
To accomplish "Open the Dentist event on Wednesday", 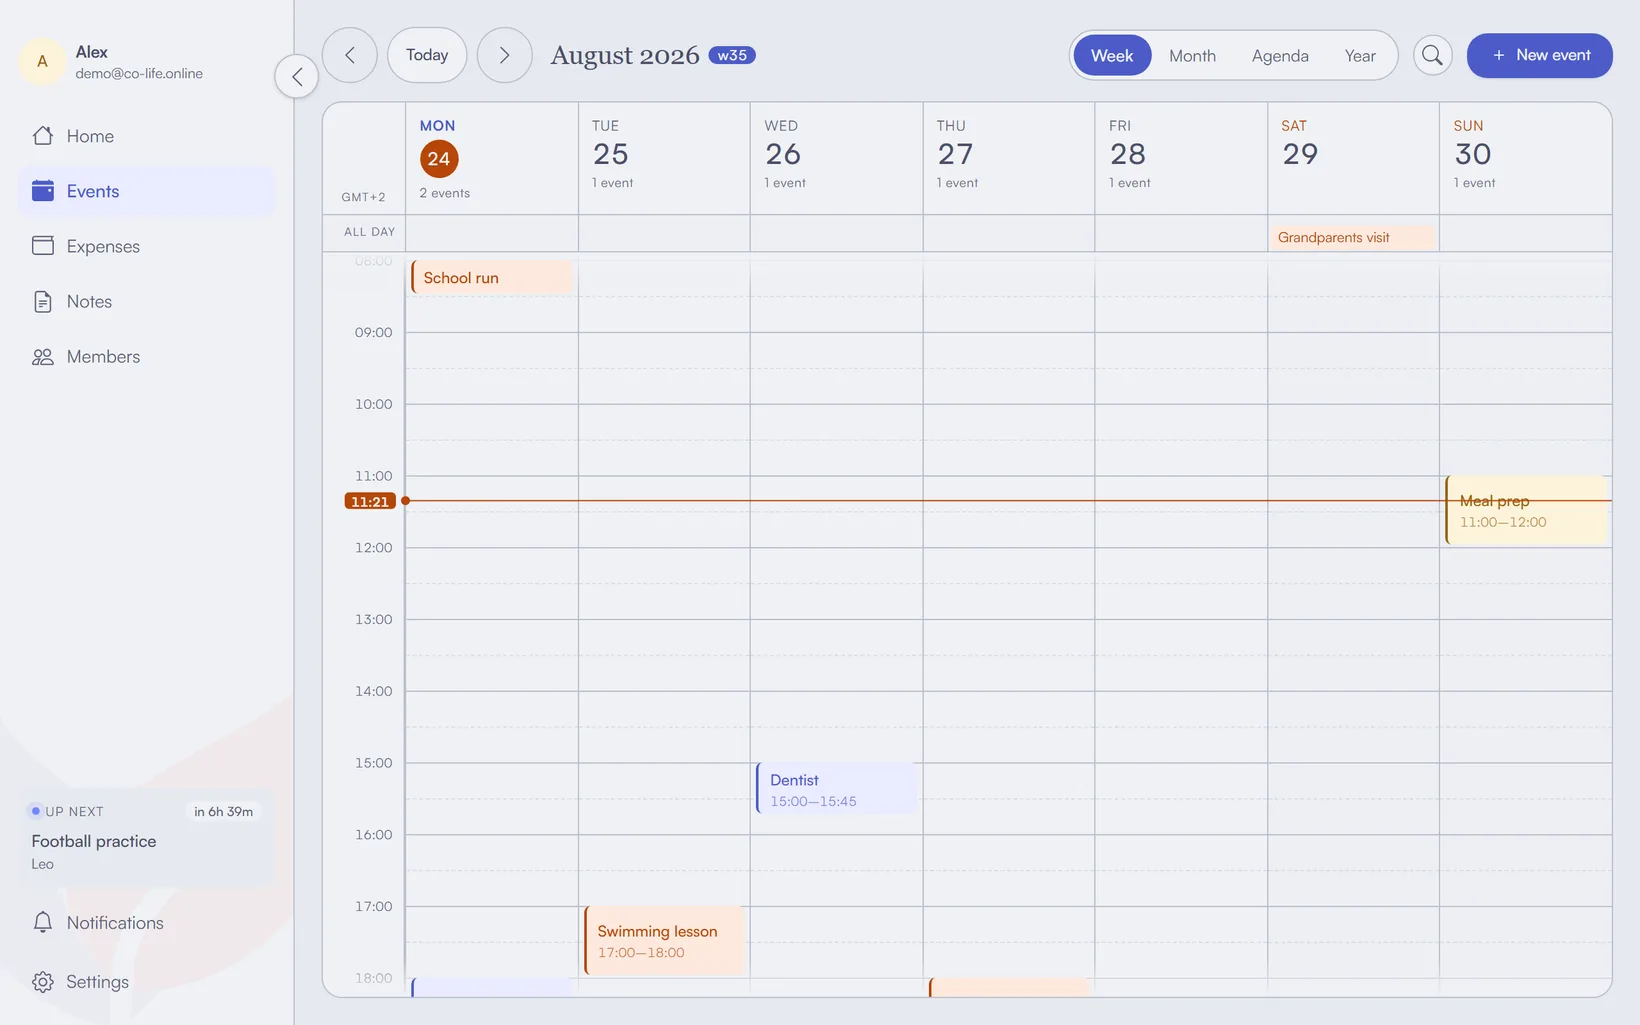I will point(836,788).
